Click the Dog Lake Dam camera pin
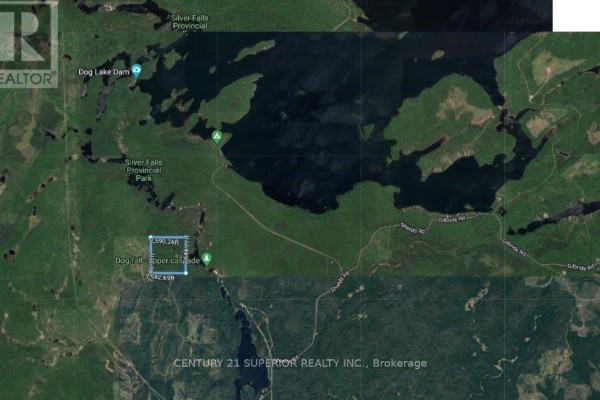The height and width of the screenshot is (400, 600). pos(136,70)
